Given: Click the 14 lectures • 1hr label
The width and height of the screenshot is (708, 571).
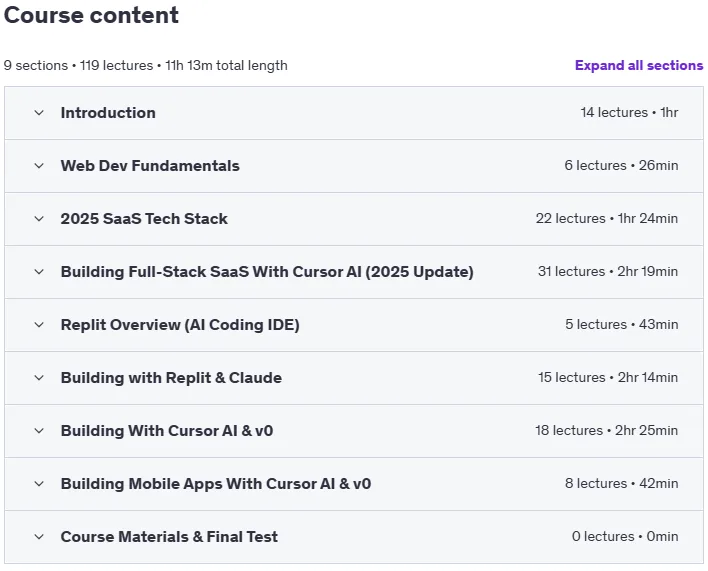Looking at the screenshot, I should (x=629, y=112).
